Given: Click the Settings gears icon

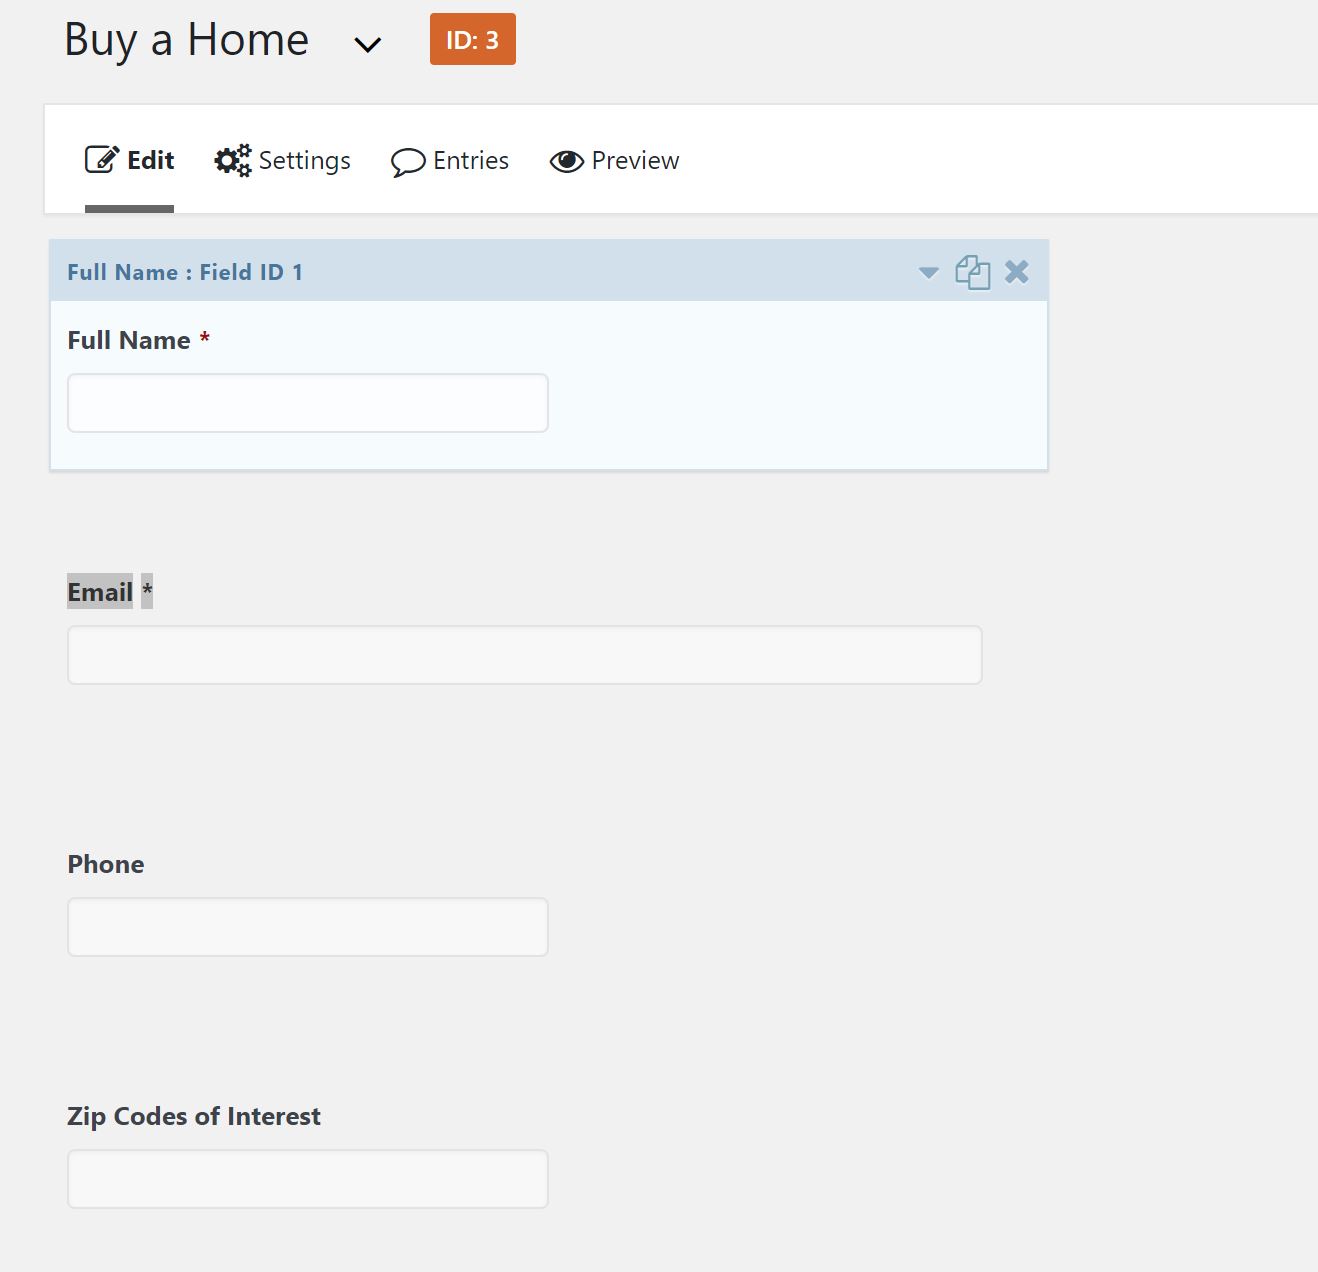Looking at the screenshot, I should click(x=233, y=160).
